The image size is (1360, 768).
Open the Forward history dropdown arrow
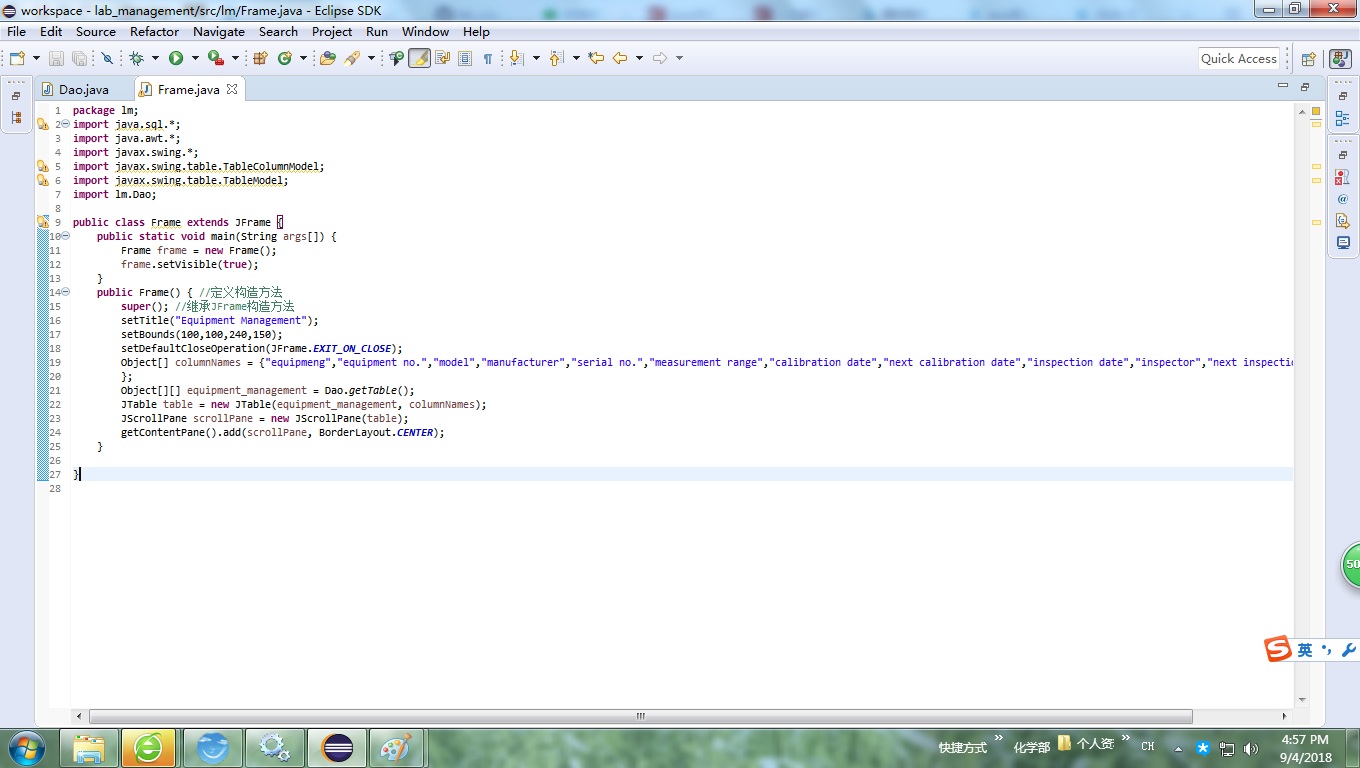click(679, 58)
